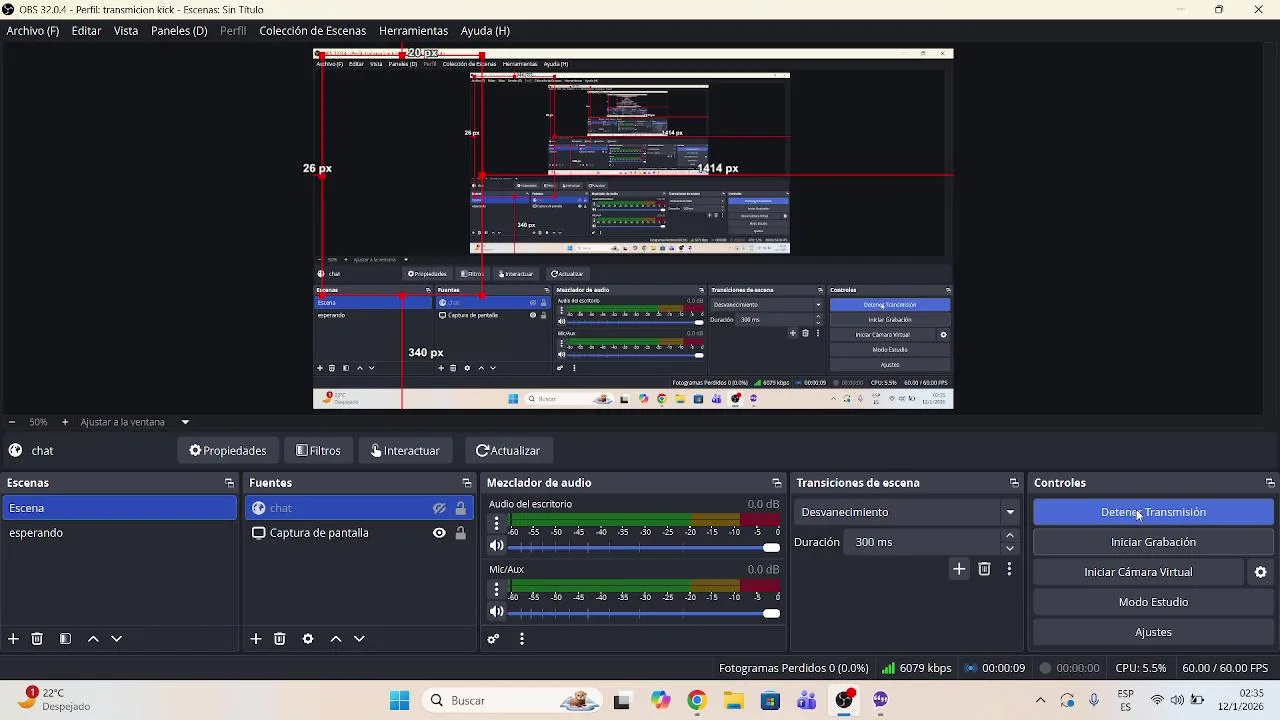Move the scene up with arrow
The height and width of the screenshot is (720, 1280).
(x=93, y=639)
